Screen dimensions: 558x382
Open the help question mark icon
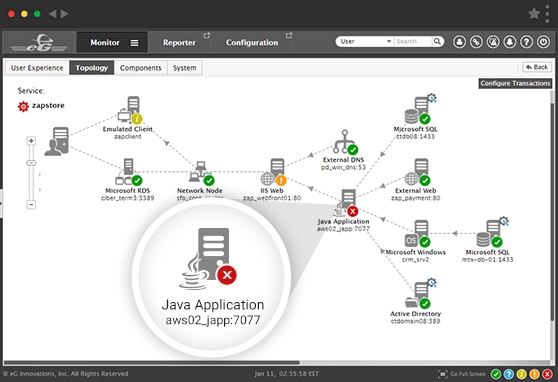526,42
